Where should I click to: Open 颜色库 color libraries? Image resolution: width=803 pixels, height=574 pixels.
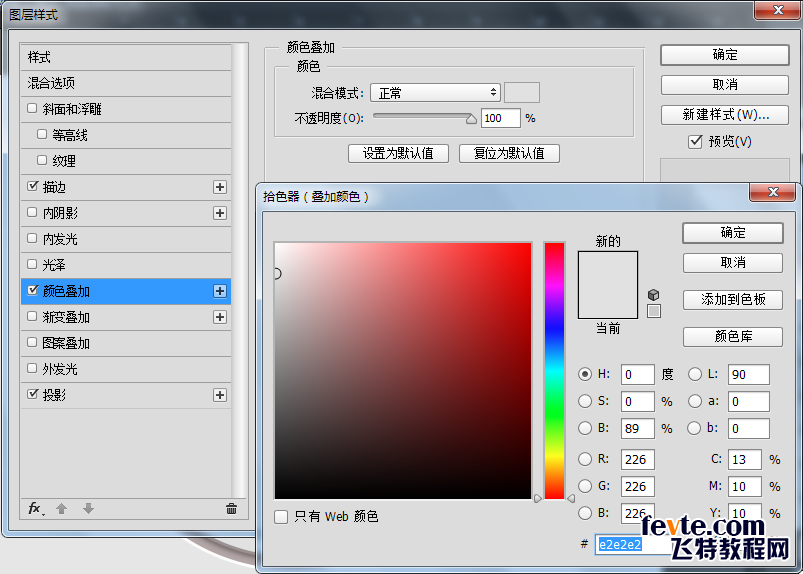point(733,336)
